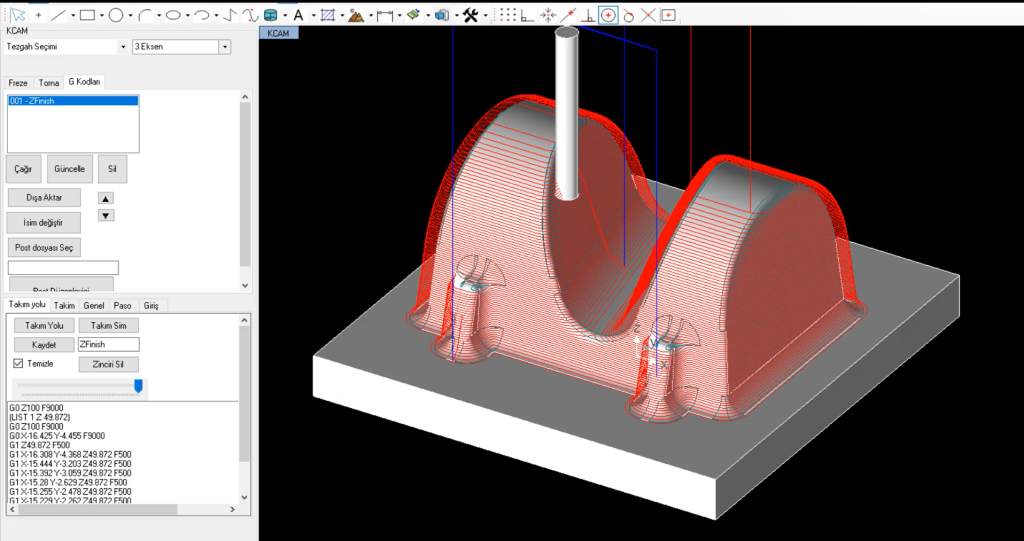The image size is (1024, 541).
Task: Click the Takım Sim button
Action: [108, 325]
